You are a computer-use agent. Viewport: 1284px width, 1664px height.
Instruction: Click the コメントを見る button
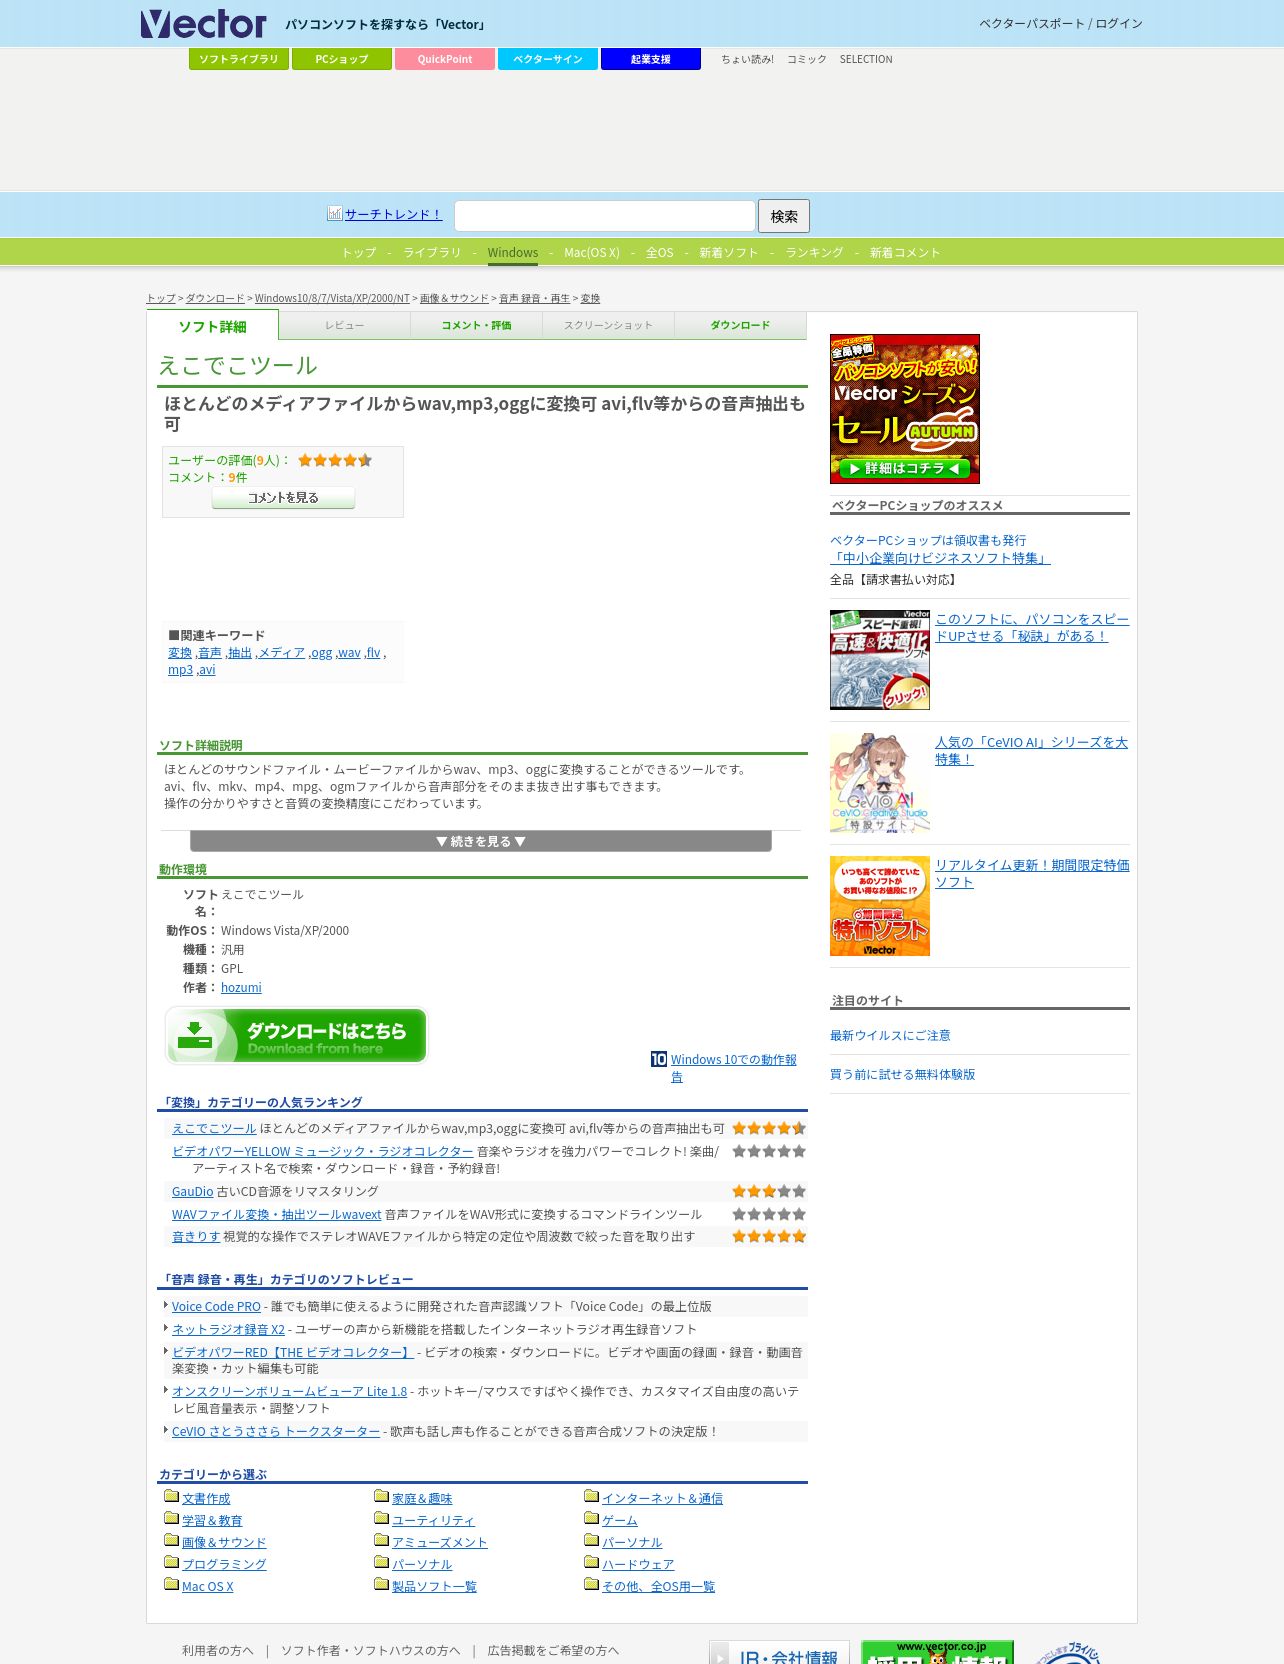point(283,497)
